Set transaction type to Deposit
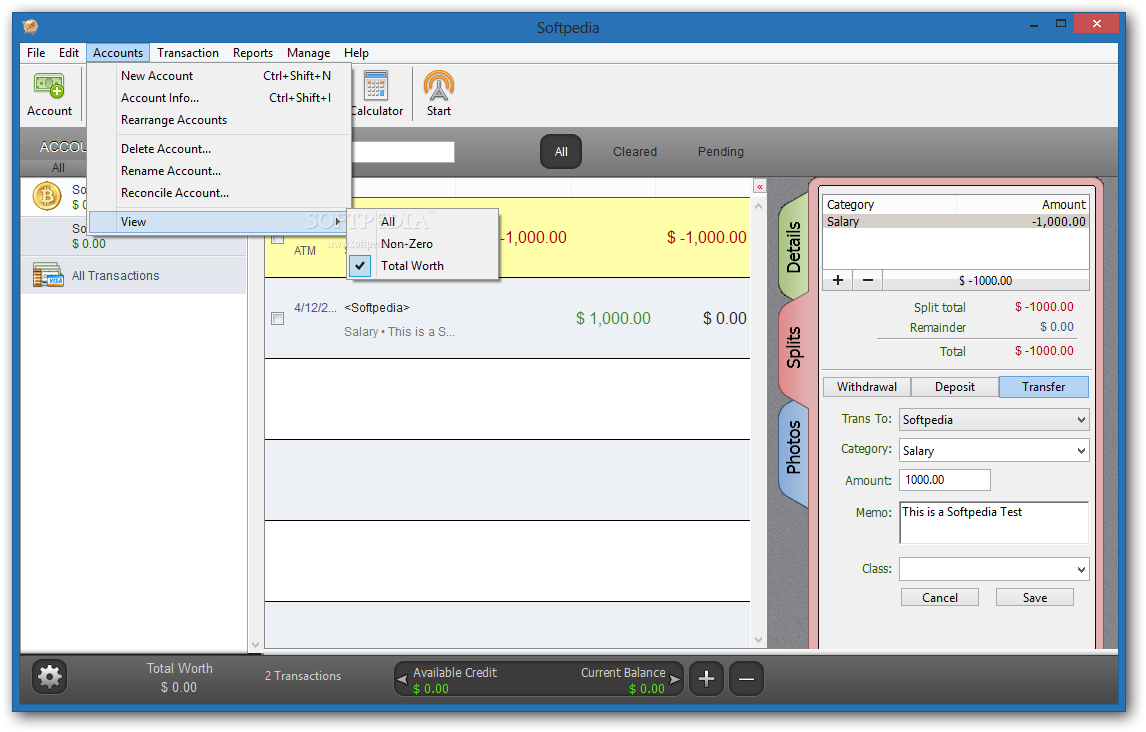Screen dimensions: 1146x732 pos(955,387)
